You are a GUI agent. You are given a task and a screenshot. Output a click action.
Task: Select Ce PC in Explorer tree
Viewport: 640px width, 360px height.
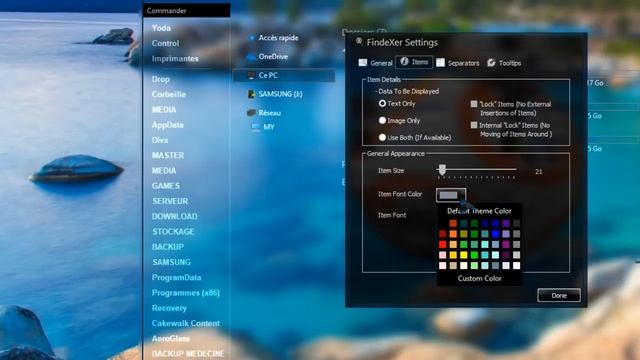tap(284, 76)
